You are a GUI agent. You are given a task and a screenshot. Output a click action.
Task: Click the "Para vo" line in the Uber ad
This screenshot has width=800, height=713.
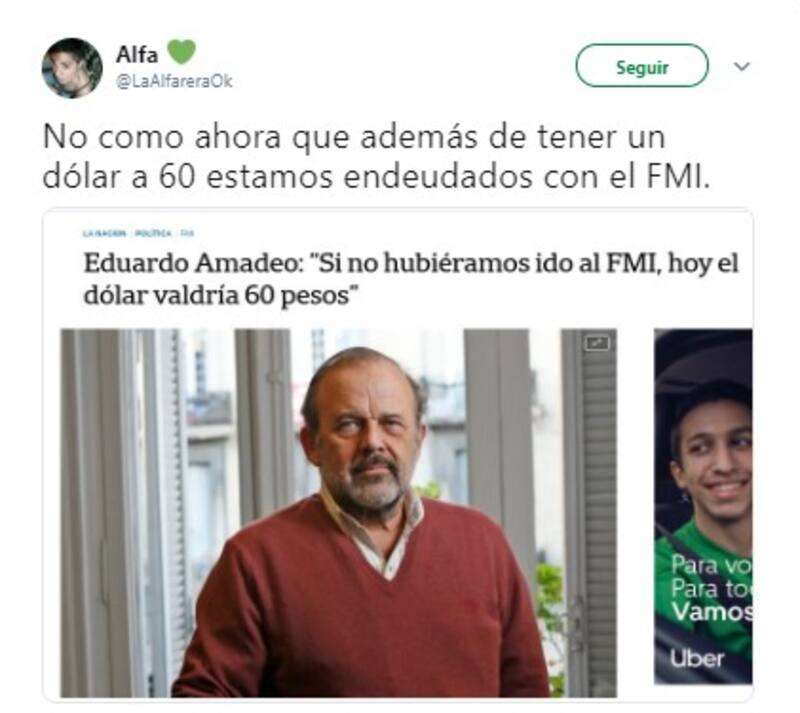(711, 564)
